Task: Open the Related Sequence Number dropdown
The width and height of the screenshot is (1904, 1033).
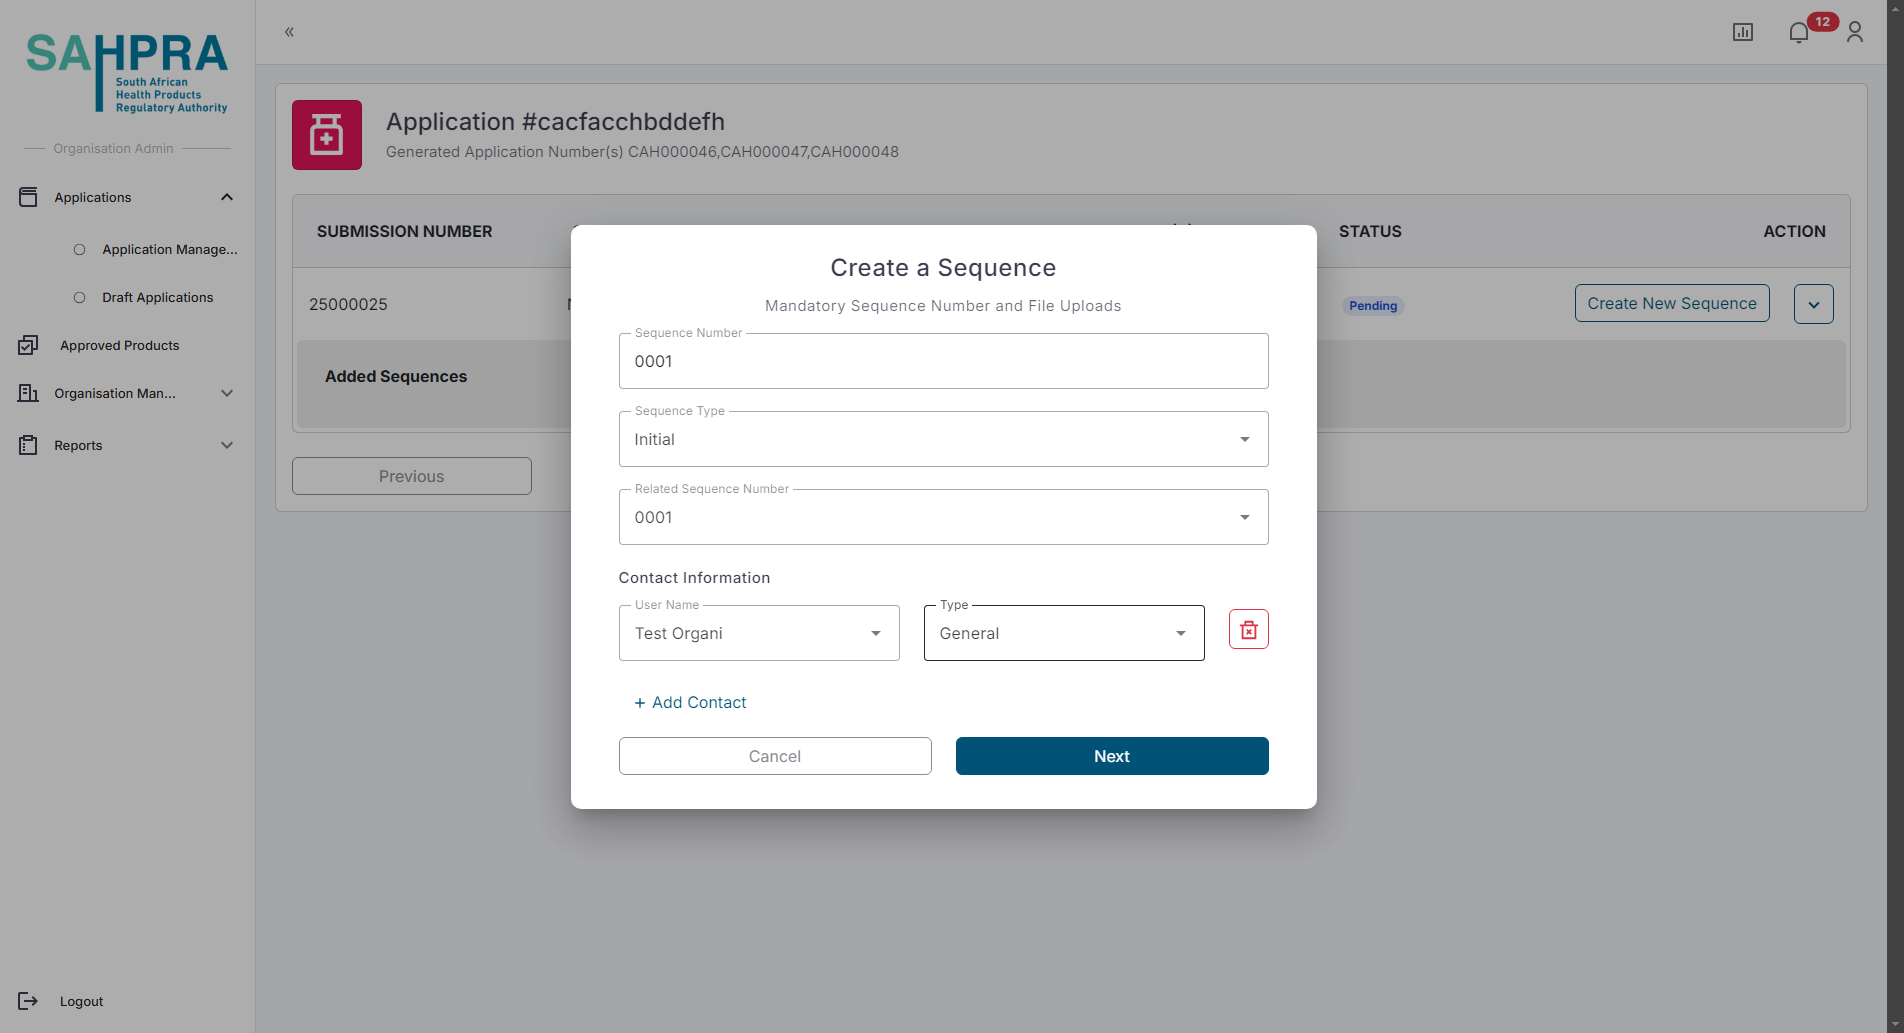Action: (942, 518)
